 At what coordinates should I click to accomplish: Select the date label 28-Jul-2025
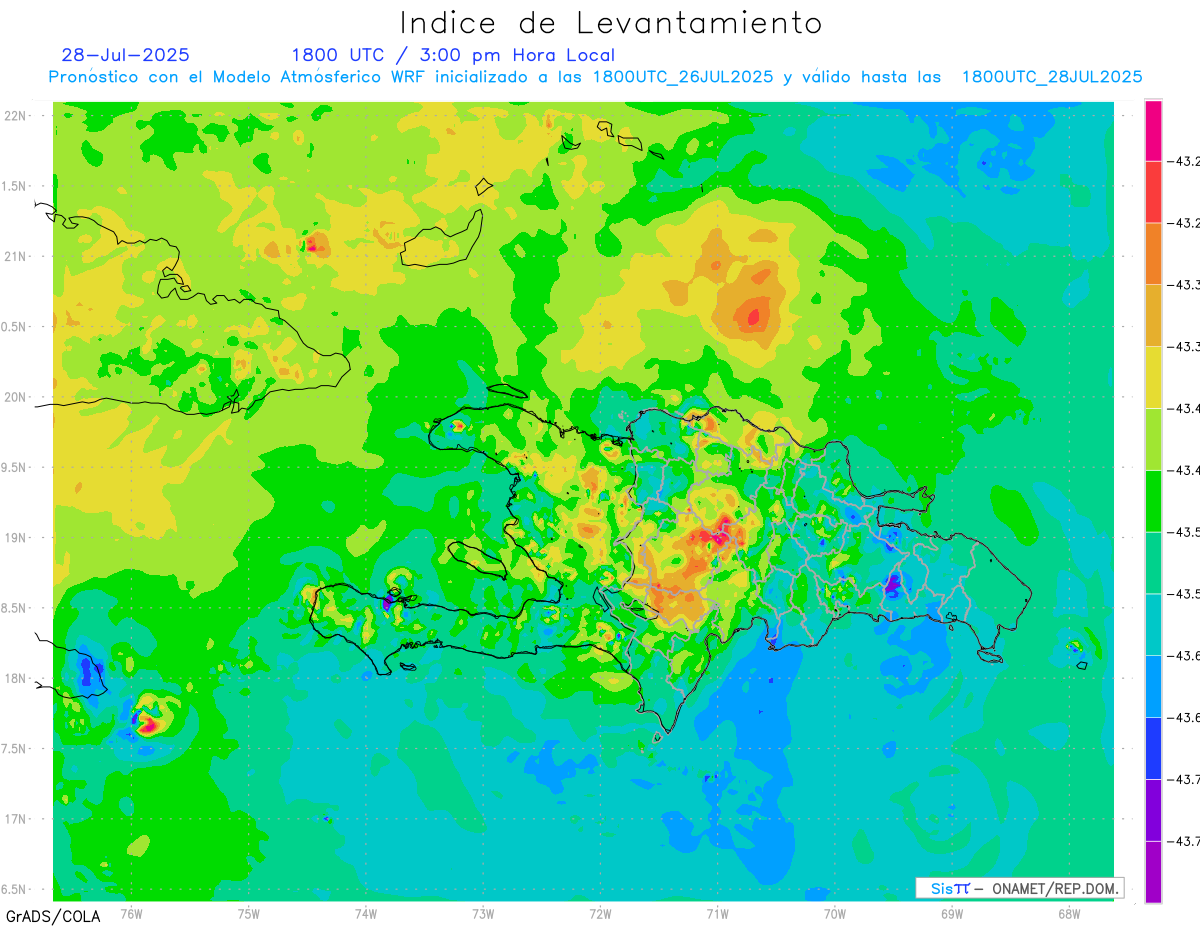[125, 55]
